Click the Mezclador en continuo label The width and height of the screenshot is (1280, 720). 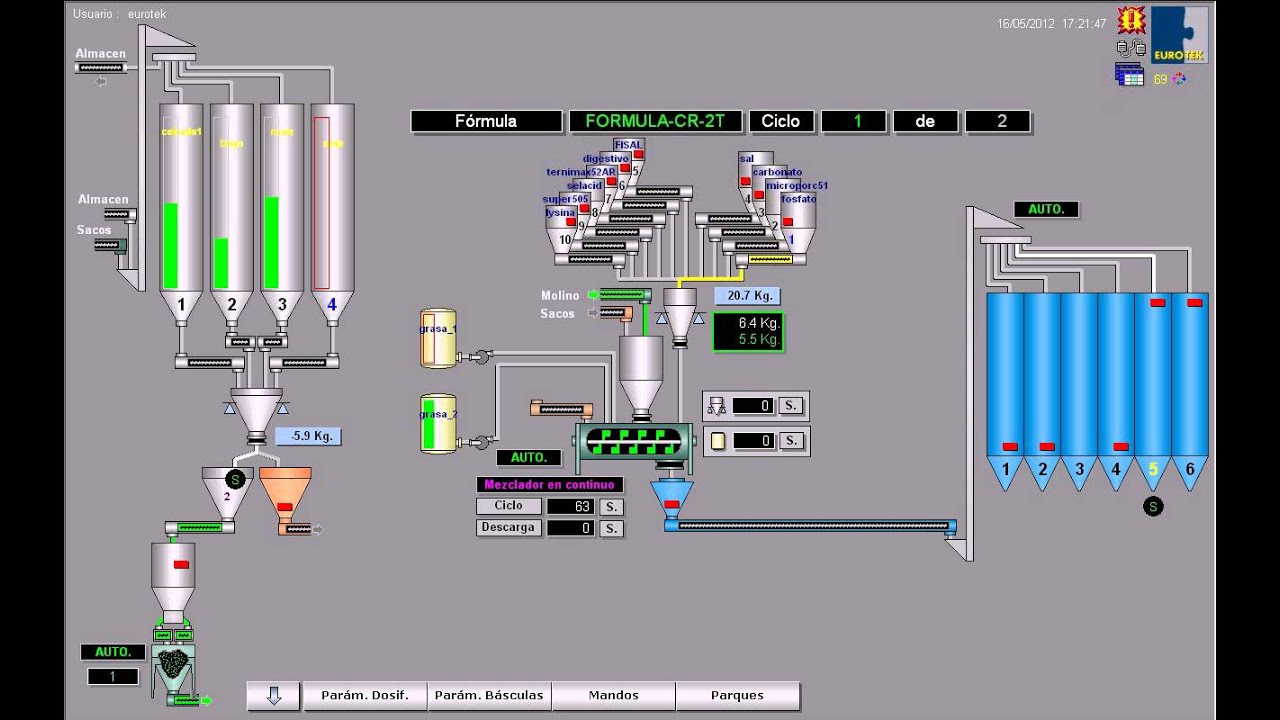[x=549, y=485]
